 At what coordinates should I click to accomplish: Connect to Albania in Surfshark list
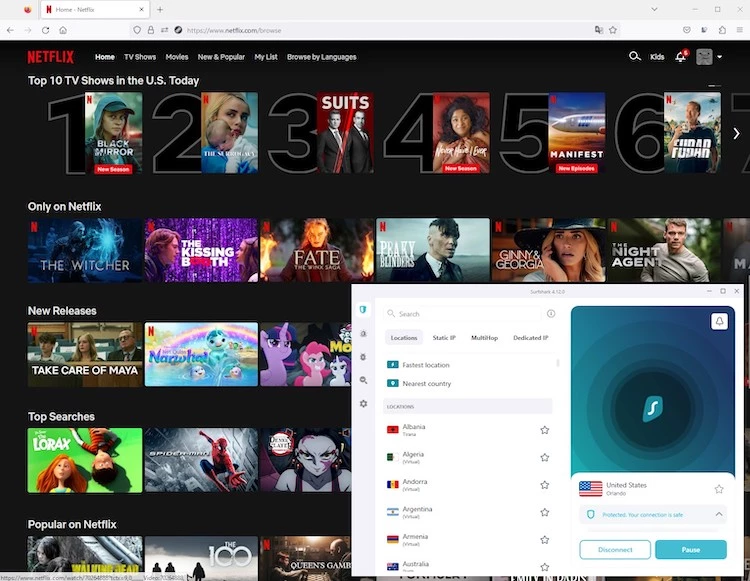click(x=468, y=430)
